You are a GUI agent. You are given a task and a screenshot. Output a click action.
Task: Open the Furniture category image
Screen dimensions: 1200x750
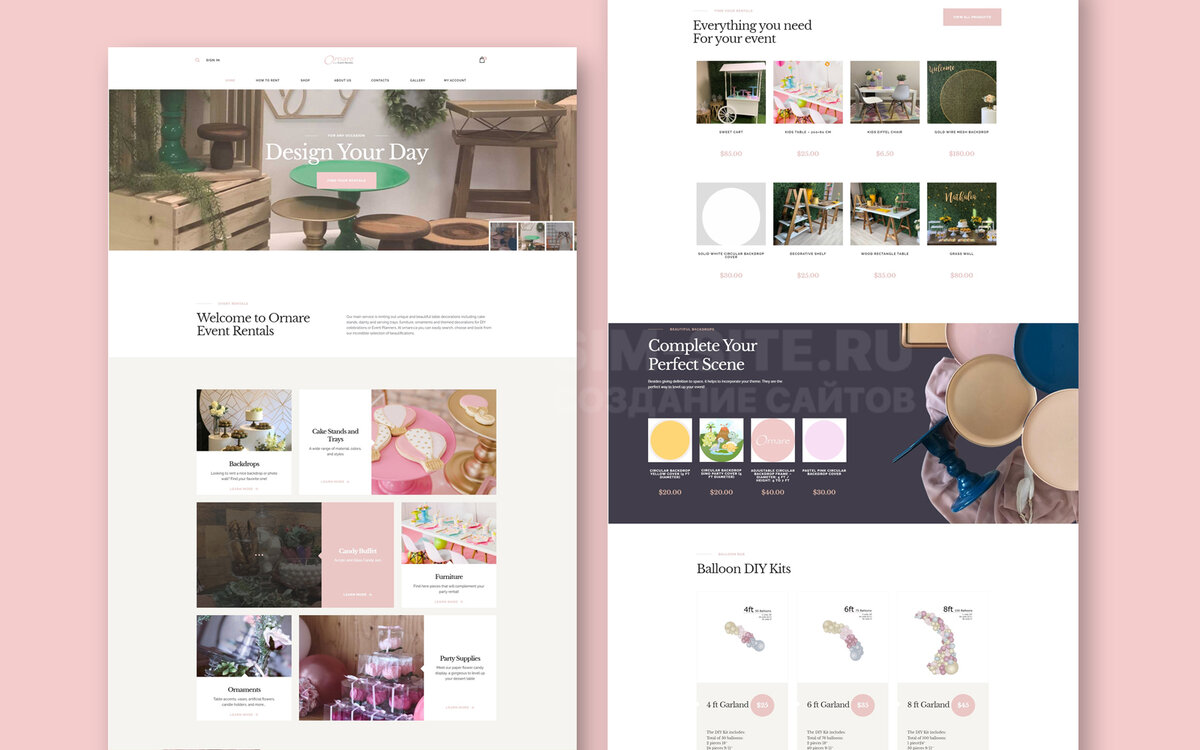(449, 533)
